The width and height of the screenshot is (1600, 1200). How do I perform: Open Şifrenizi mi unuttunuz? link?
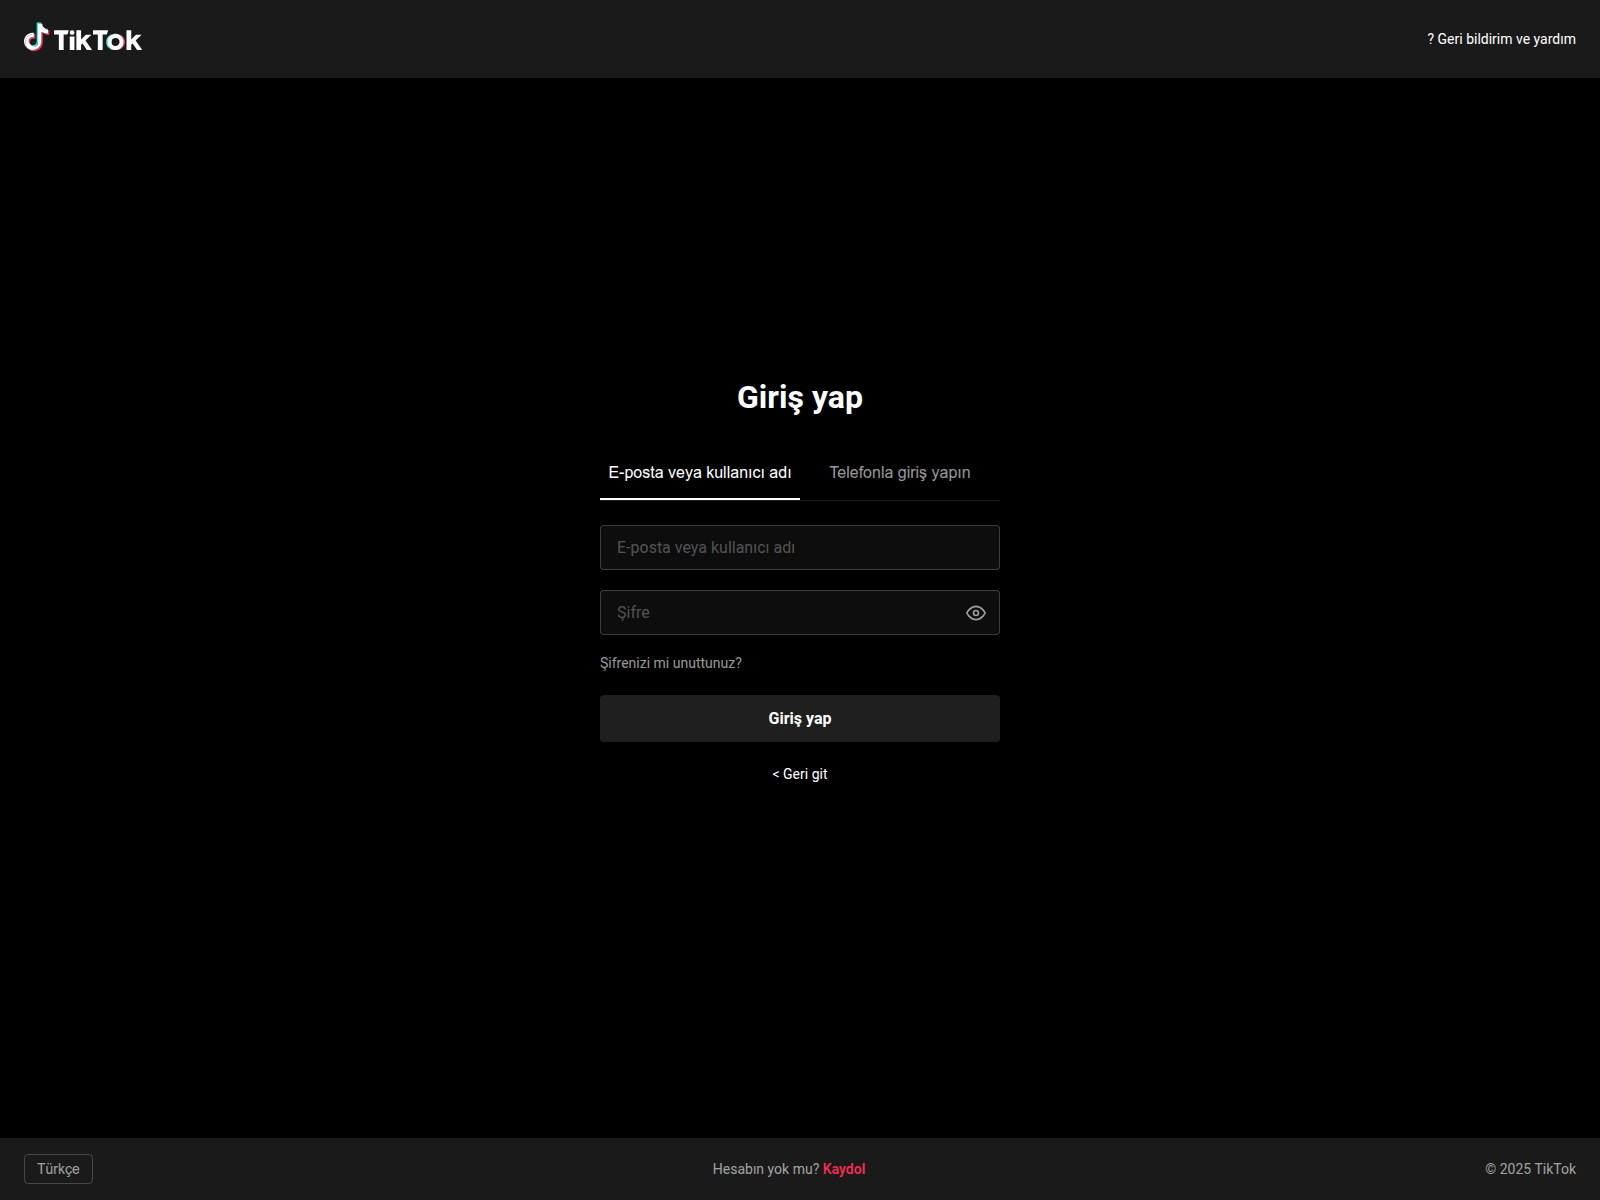tap(671, 663)
